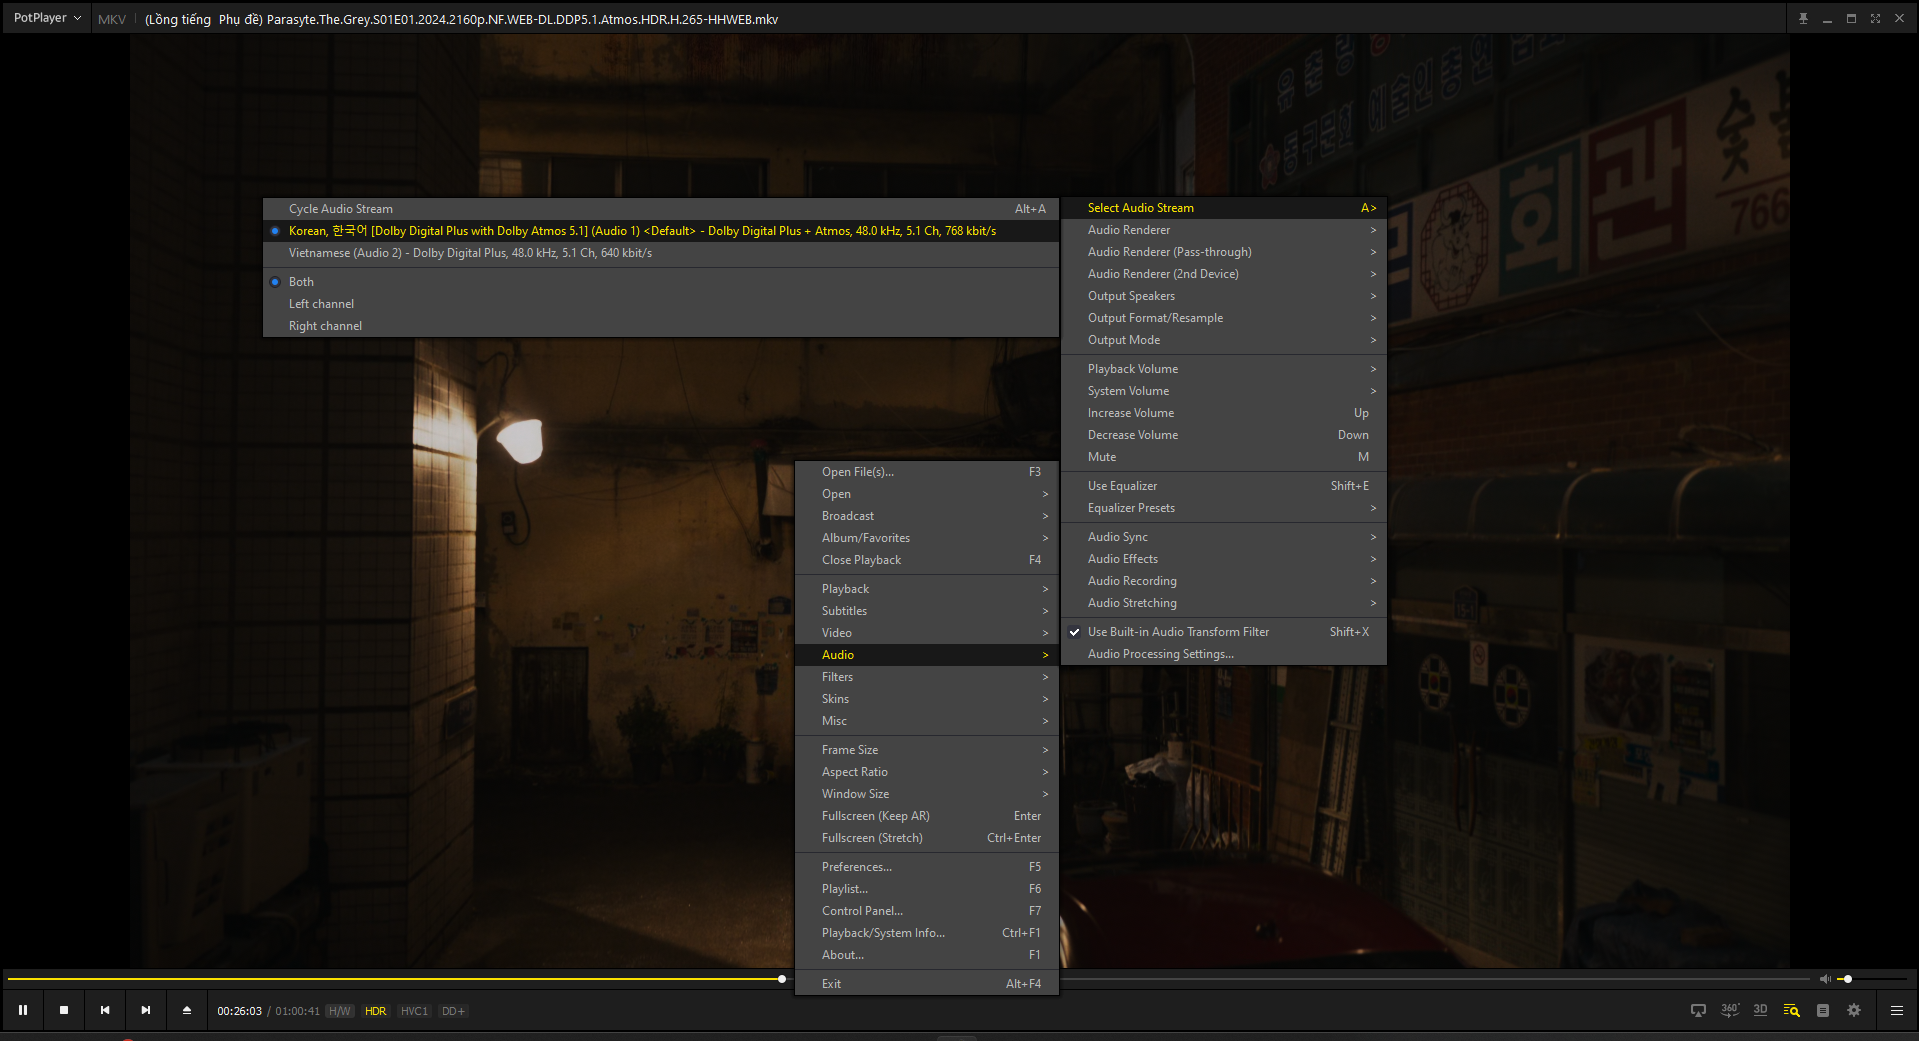Pin window with the title bar pin icon
Viewport: 1919px width, 1041px height.
point(1803,18)
